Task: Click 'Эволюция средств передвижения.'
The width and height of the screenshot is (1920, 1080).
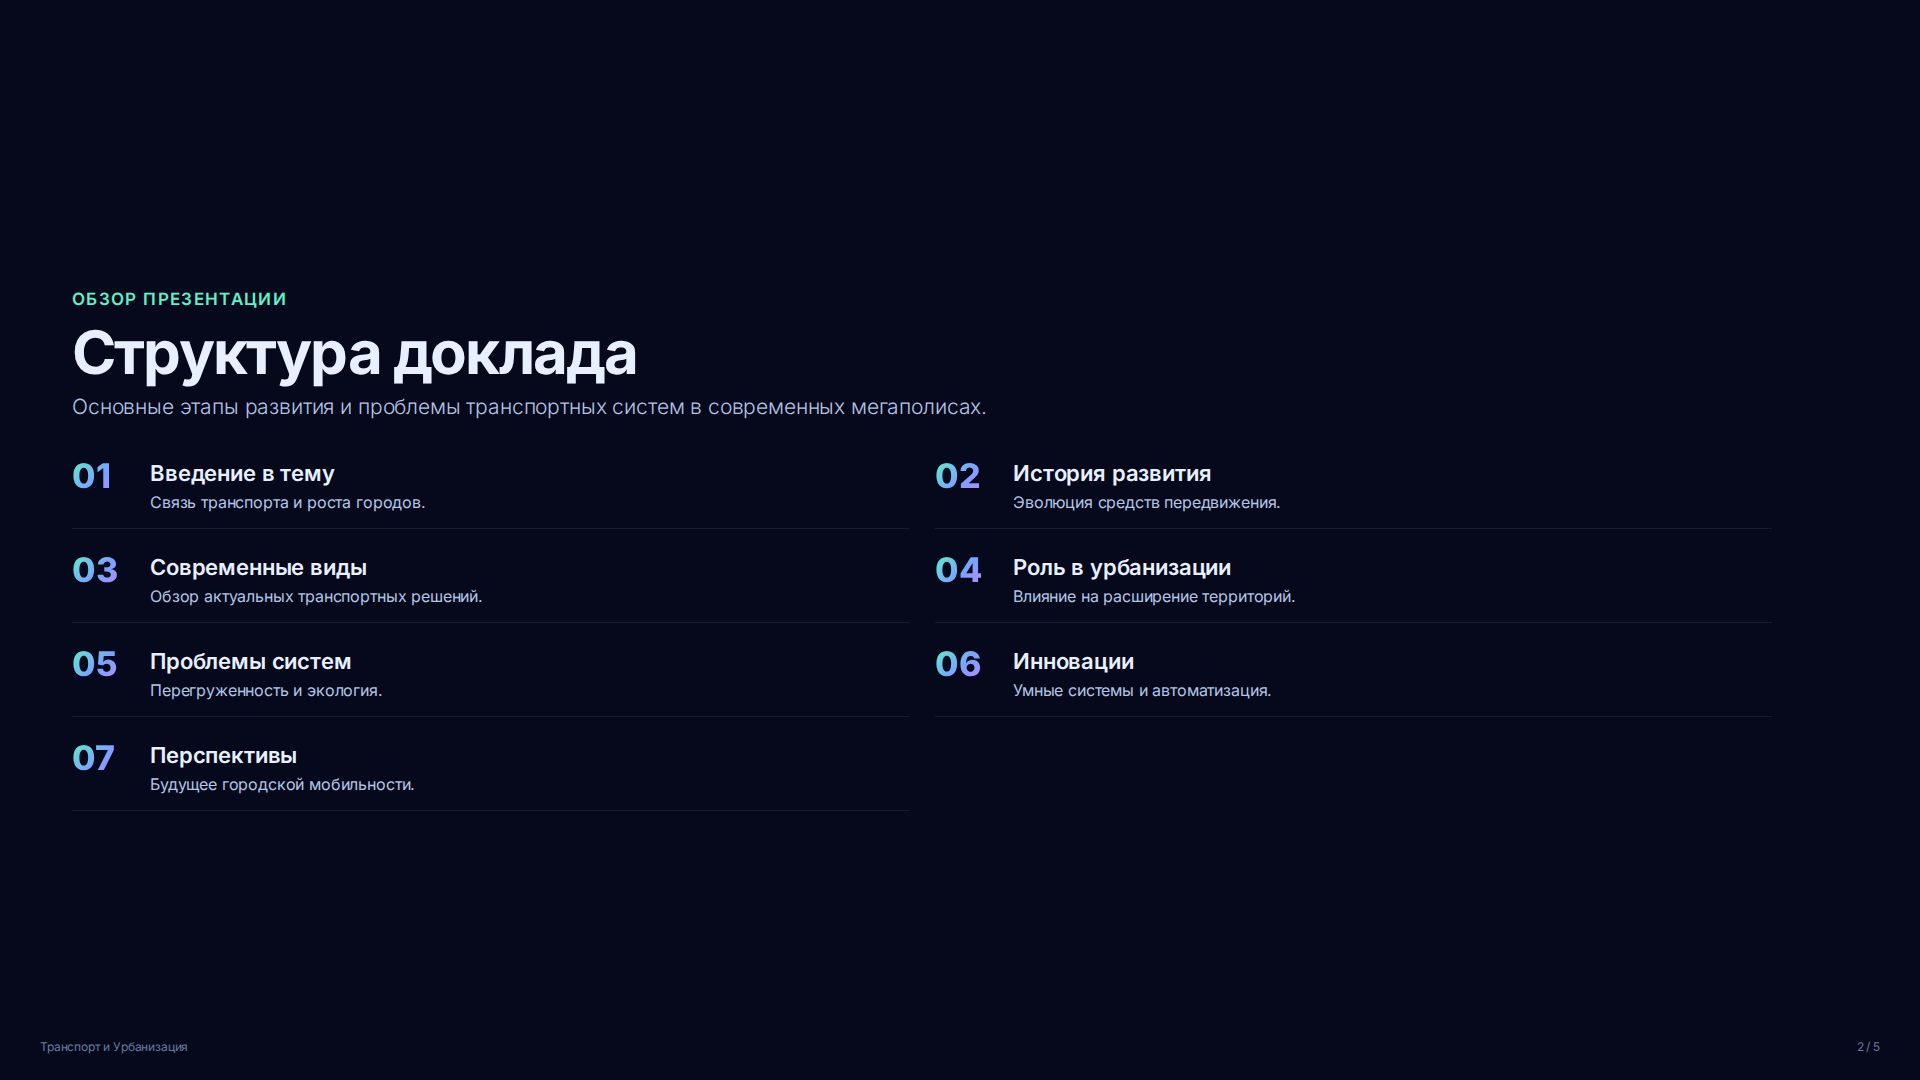Action: coord(1146,503)
